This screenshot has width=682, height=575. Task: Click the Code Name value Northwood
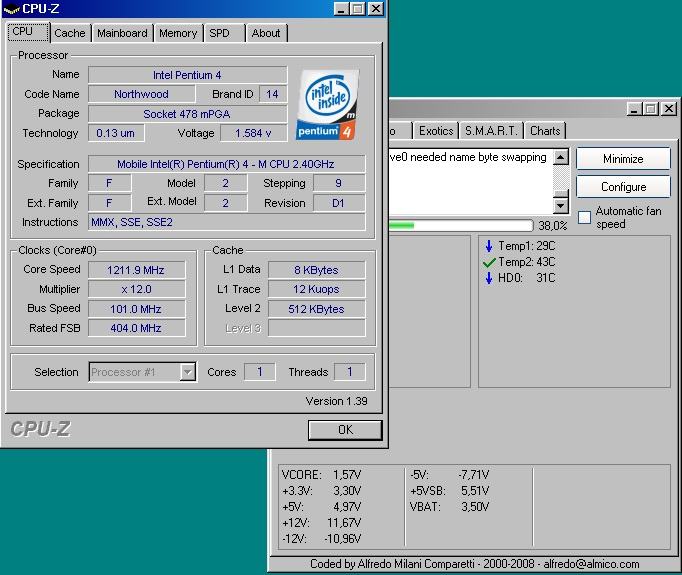(x=141, y=94)
